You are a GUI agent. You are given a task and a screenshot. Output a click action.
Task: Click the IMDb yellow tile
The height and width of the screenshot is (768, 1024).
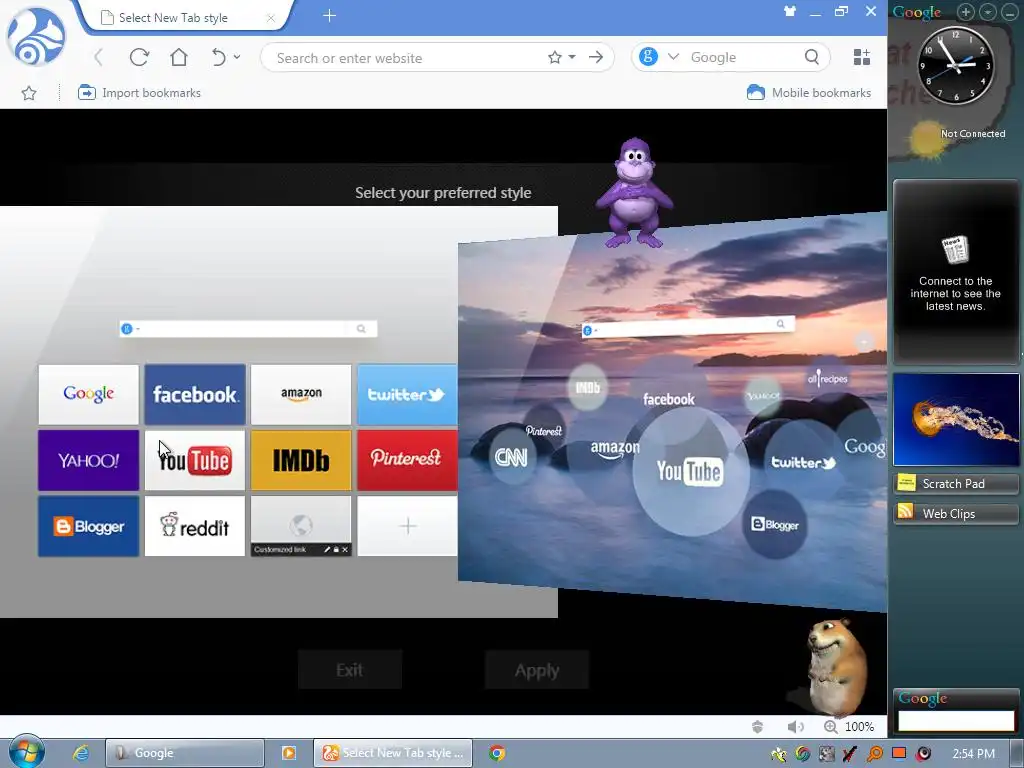coord(301,460)
